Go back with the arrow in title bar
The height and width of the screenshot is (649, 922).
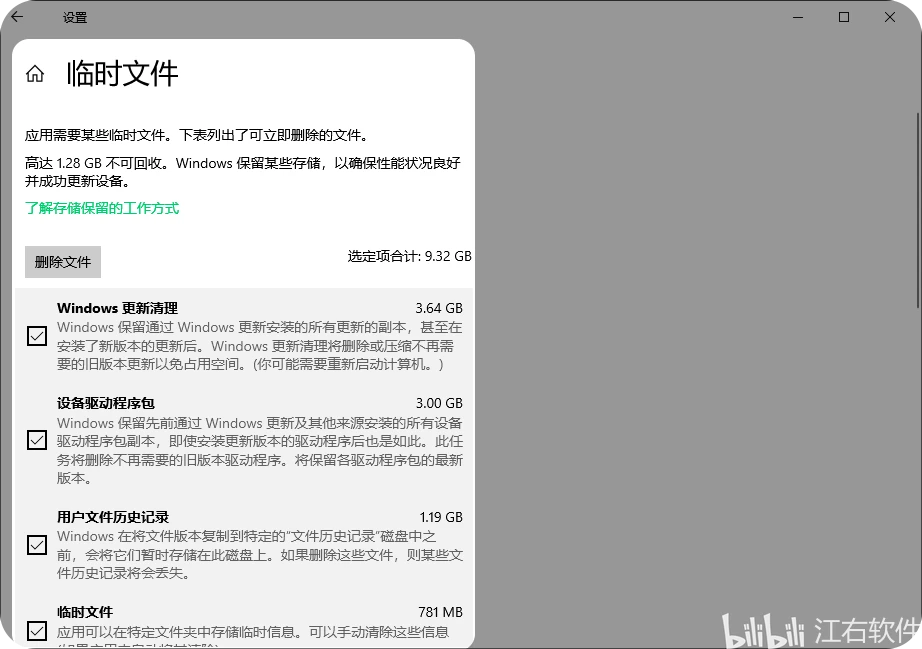click(17, 16)
